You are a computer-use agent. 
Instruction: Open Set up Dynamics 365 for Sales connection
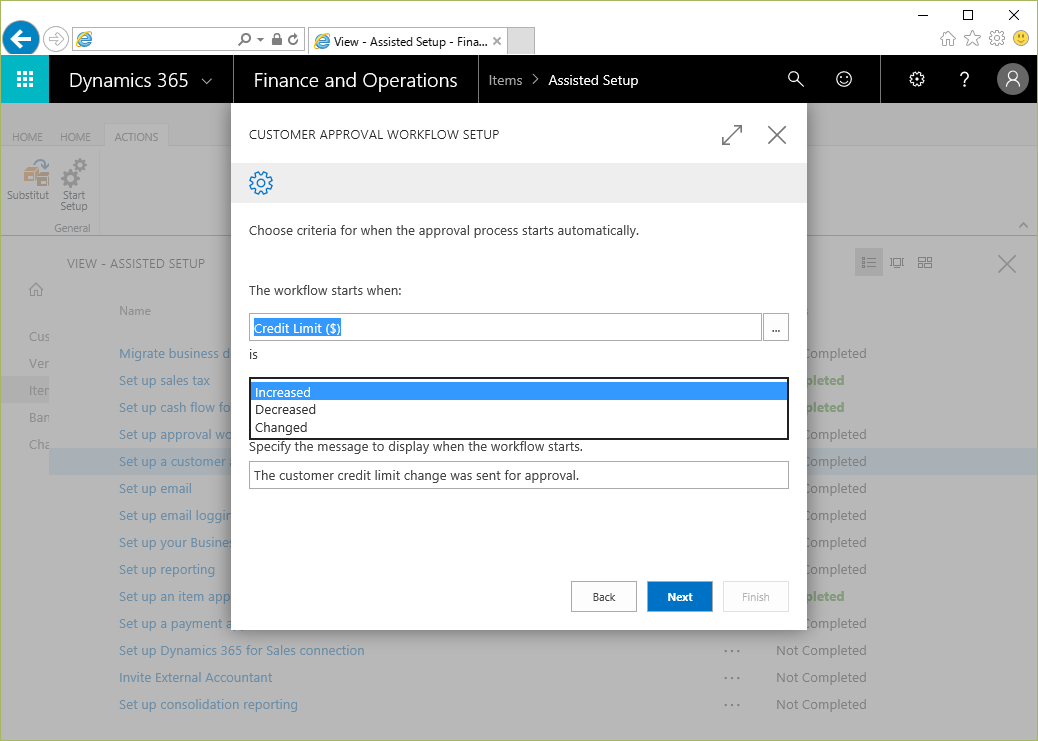click(x=242, y=650)
